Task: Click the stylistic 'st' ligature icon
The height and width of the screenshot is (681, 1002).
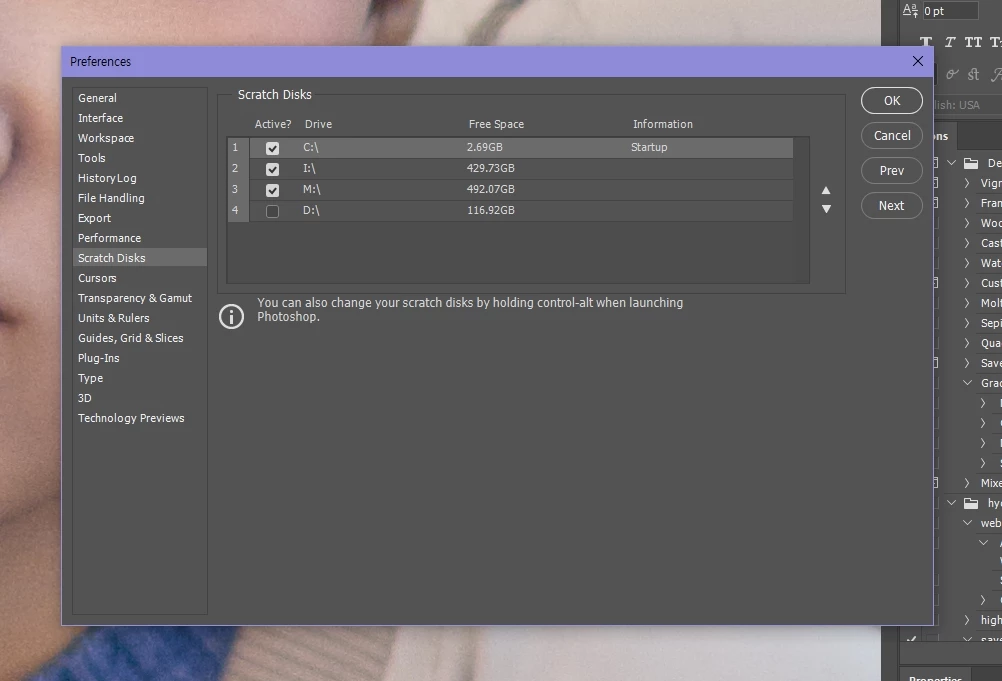Action: click(973, 74)
